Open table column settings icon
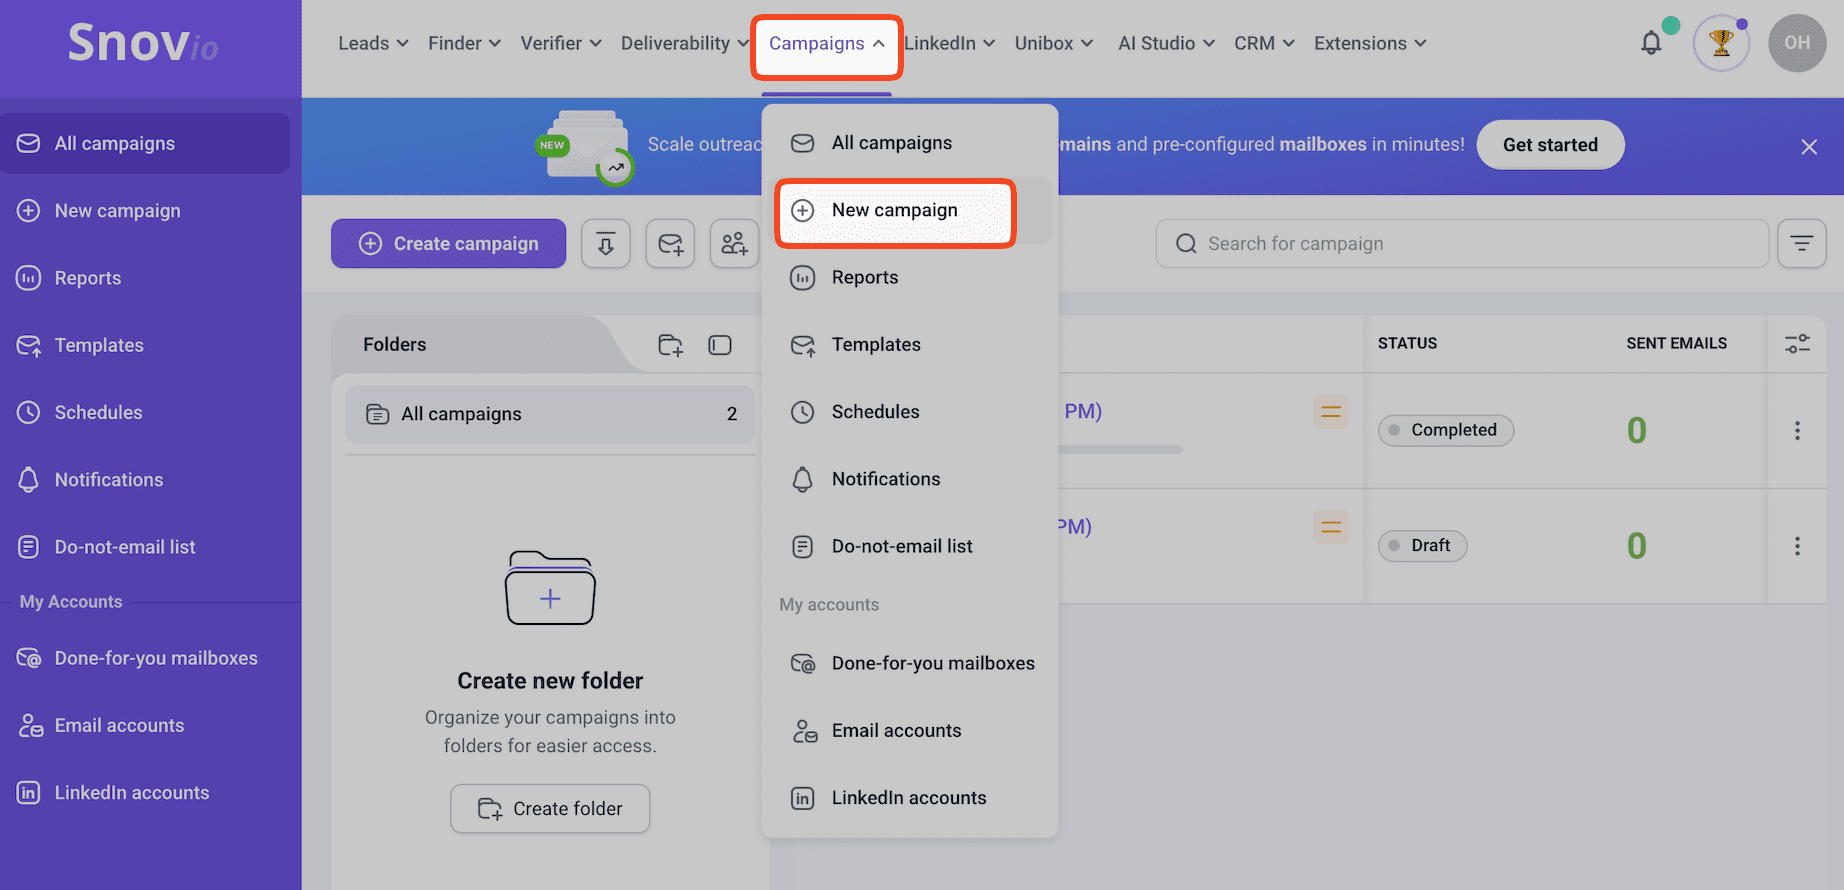 coord(1797,344)
